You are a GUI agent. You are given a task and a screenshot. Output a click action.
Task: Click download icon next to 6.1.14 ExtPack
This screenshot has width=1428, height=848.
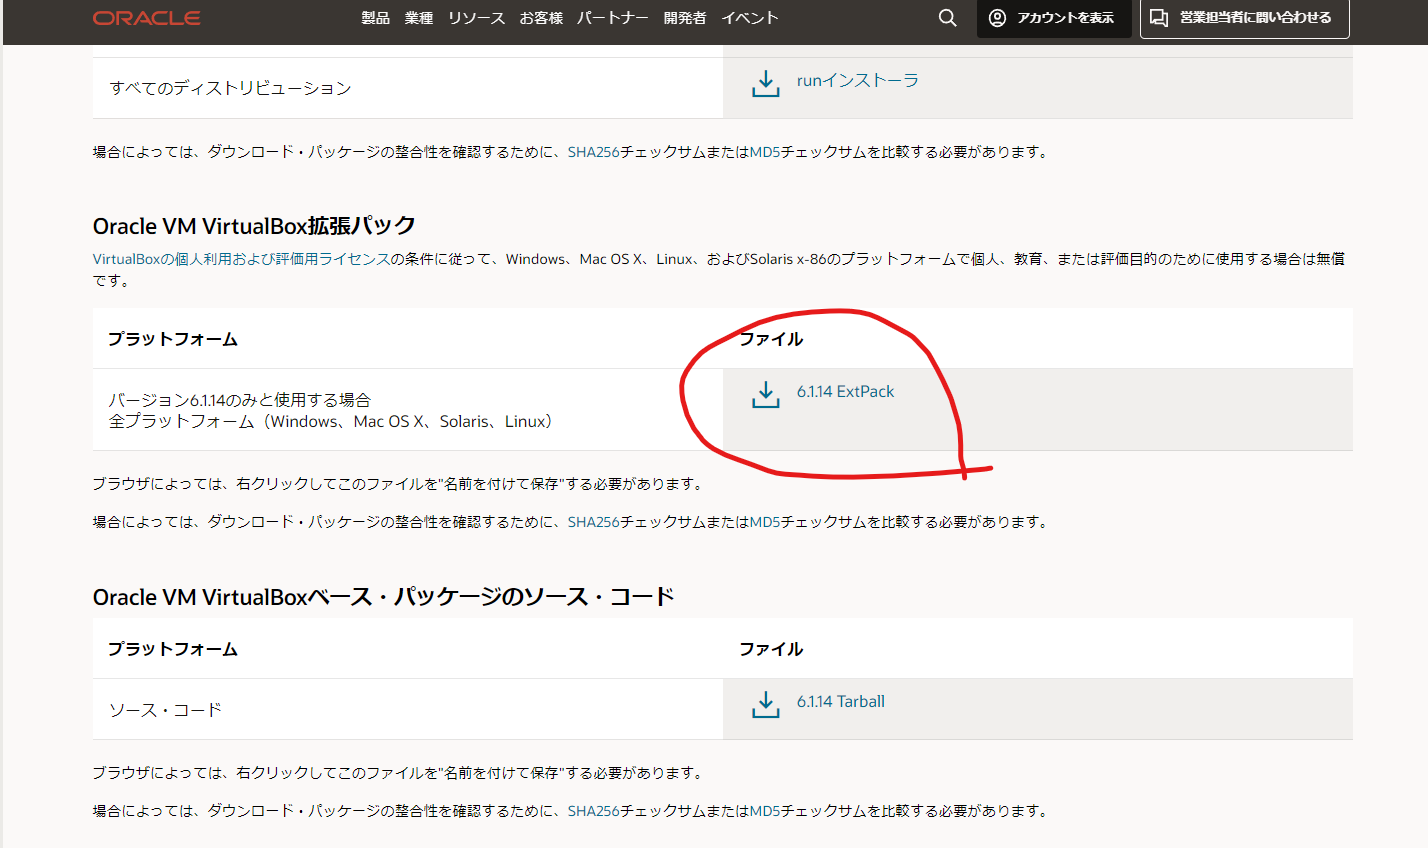click(x=766, y=394)
